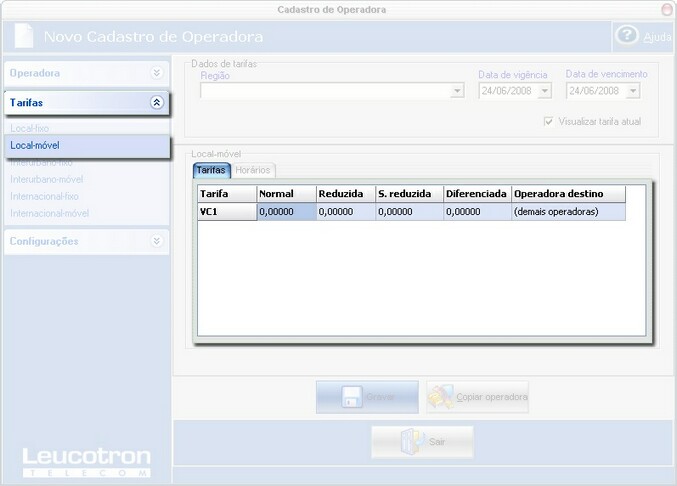Click the S. reduzida column header
This screenshot has height=486, width=677.
pyautogui.click(x=410, y=194)
